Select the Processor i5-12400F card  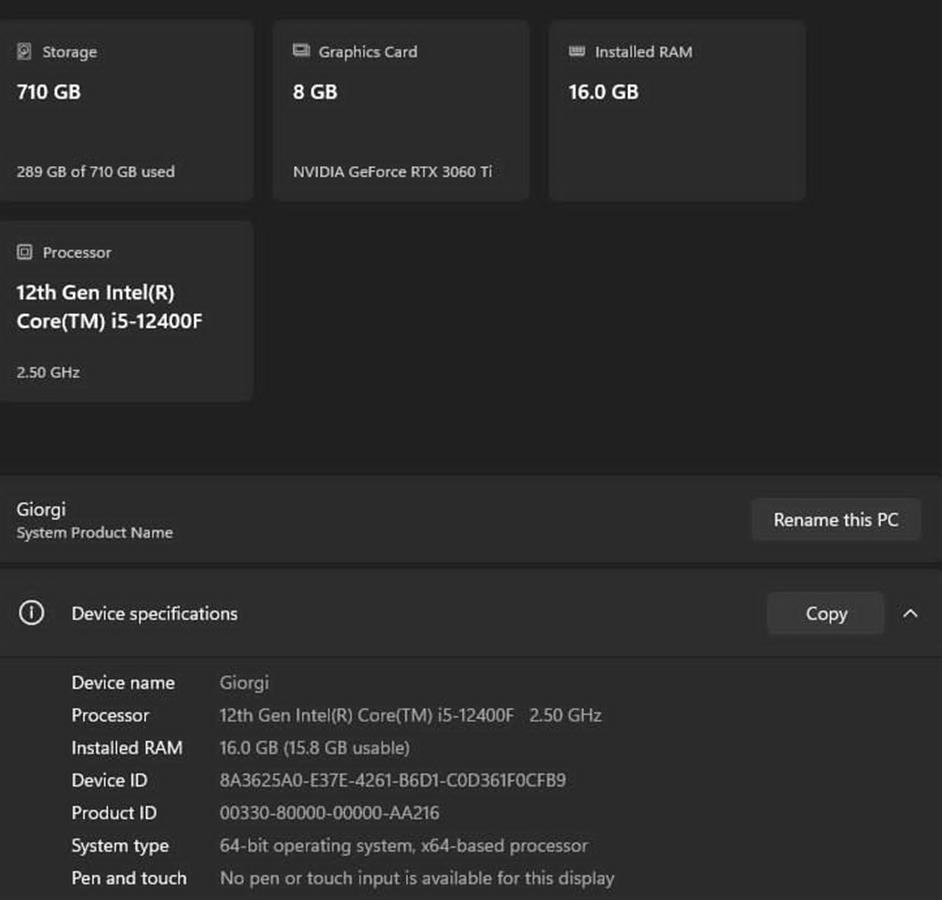point(124,311)
